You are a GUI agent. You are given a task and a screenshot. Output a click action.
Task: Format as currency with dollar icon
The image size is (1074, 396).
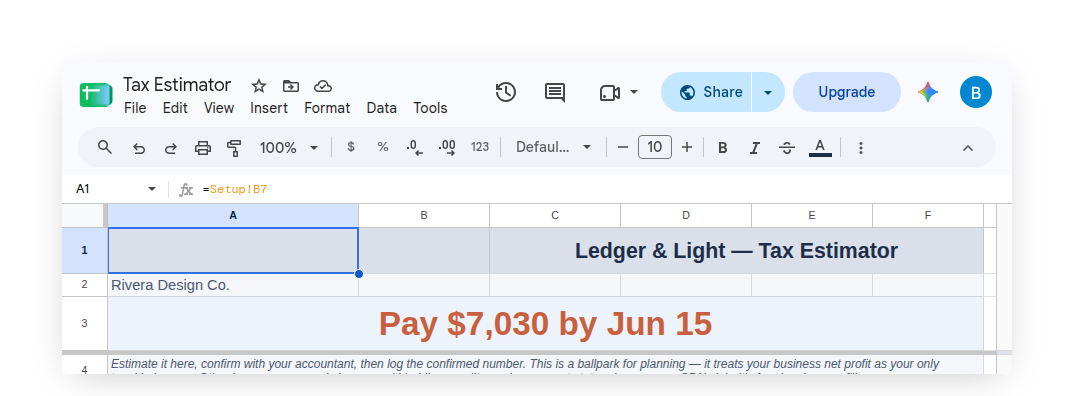[351, 147]
